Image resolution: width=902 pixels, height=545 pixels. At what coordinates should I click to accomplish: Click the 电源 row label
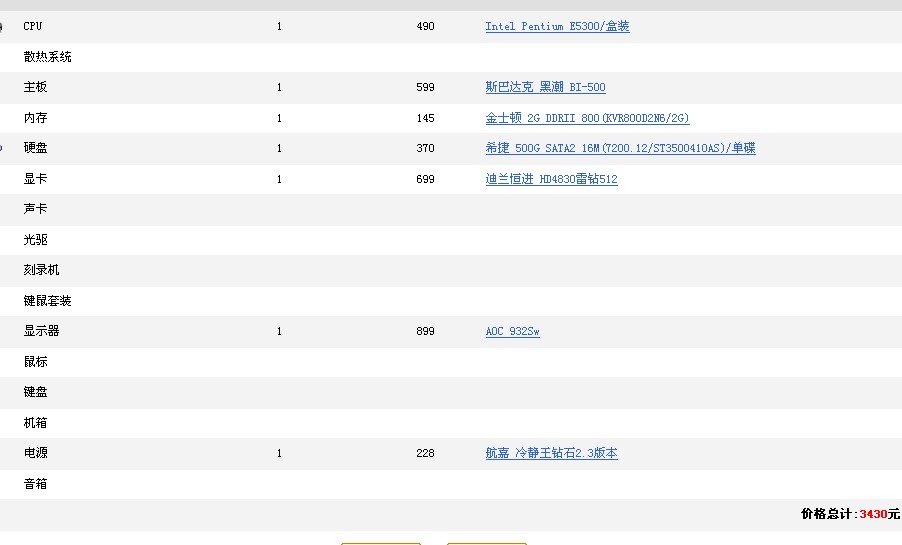[35, 453]
